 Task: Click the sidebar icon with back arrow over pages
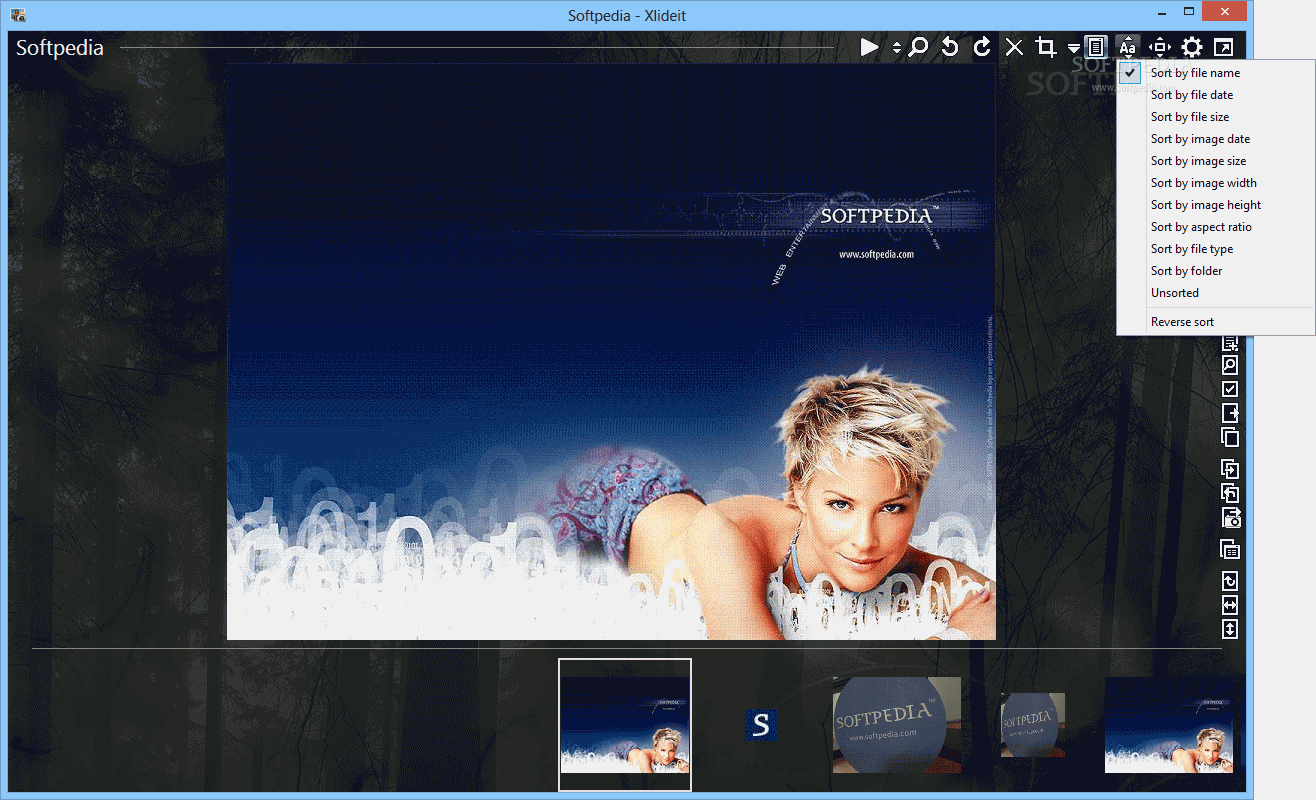tap(1230, 493)
